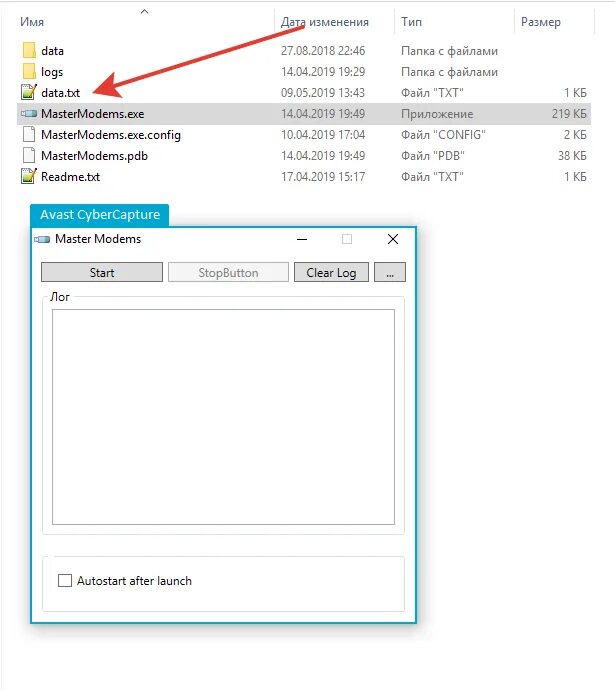The image size is (615, 691).
Task: Select the logs folder icon
Action: tap(29, 71)
